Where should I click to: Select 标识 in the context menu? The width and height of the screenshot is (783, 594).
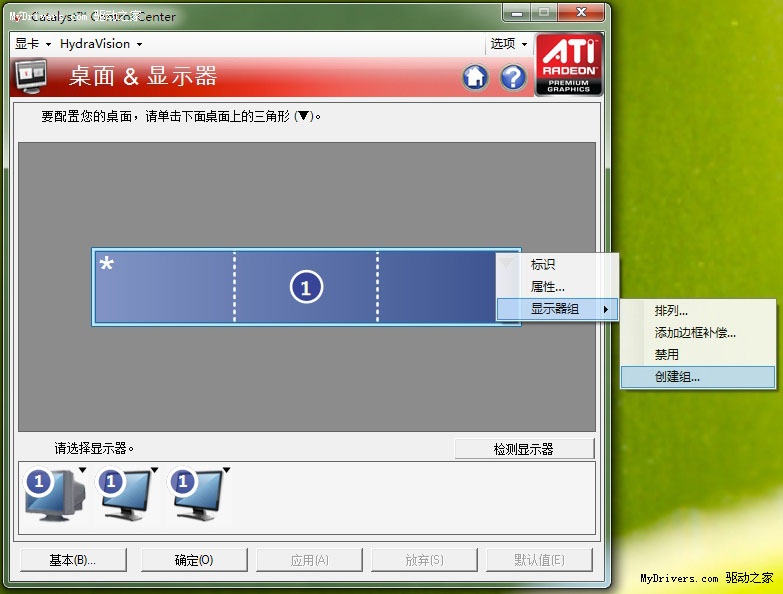(x=543, y=265)
